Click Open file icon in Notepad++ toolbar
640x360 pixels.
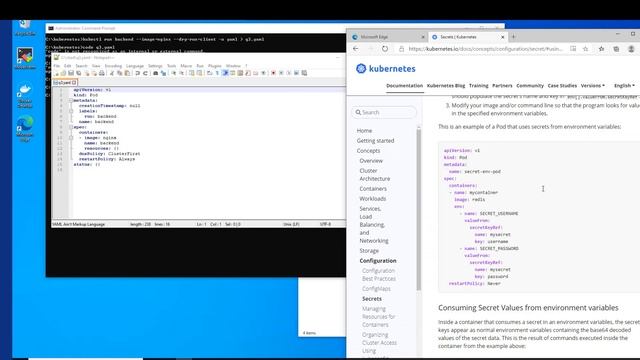pyautogui.click(x=64, y=73)
